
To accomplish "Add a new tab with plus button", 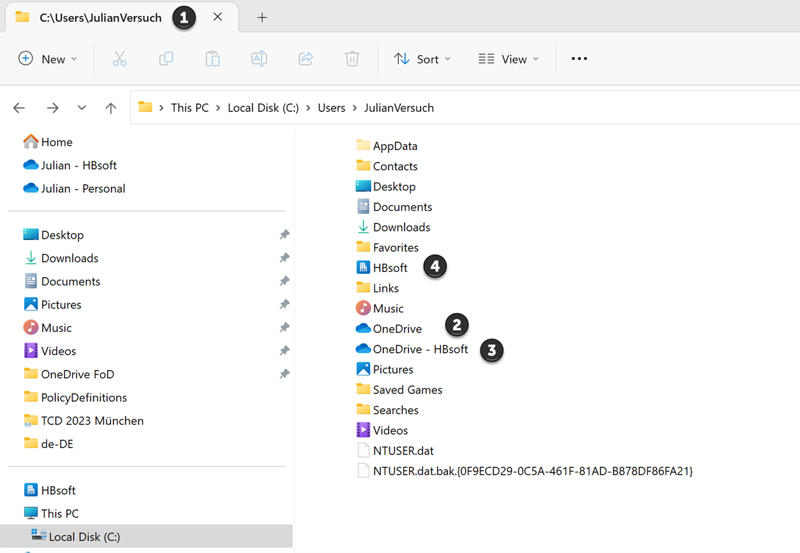I will pyautogui.click(x=262, y=17).
